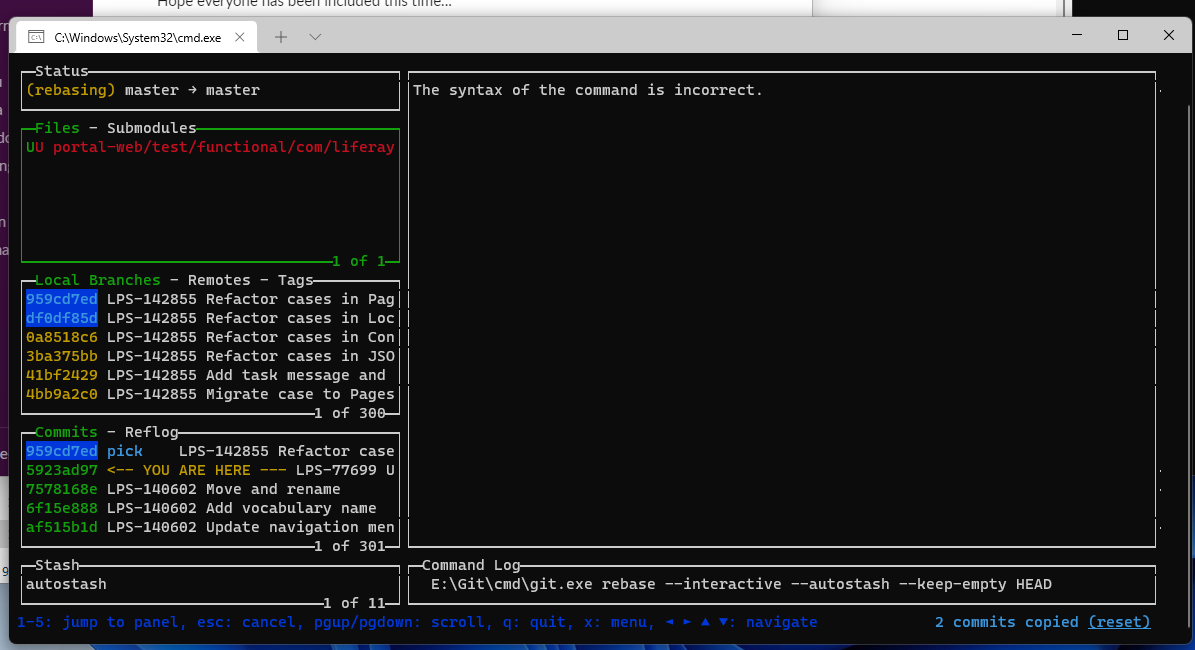Reset the copied commits

pos(1120,622)
